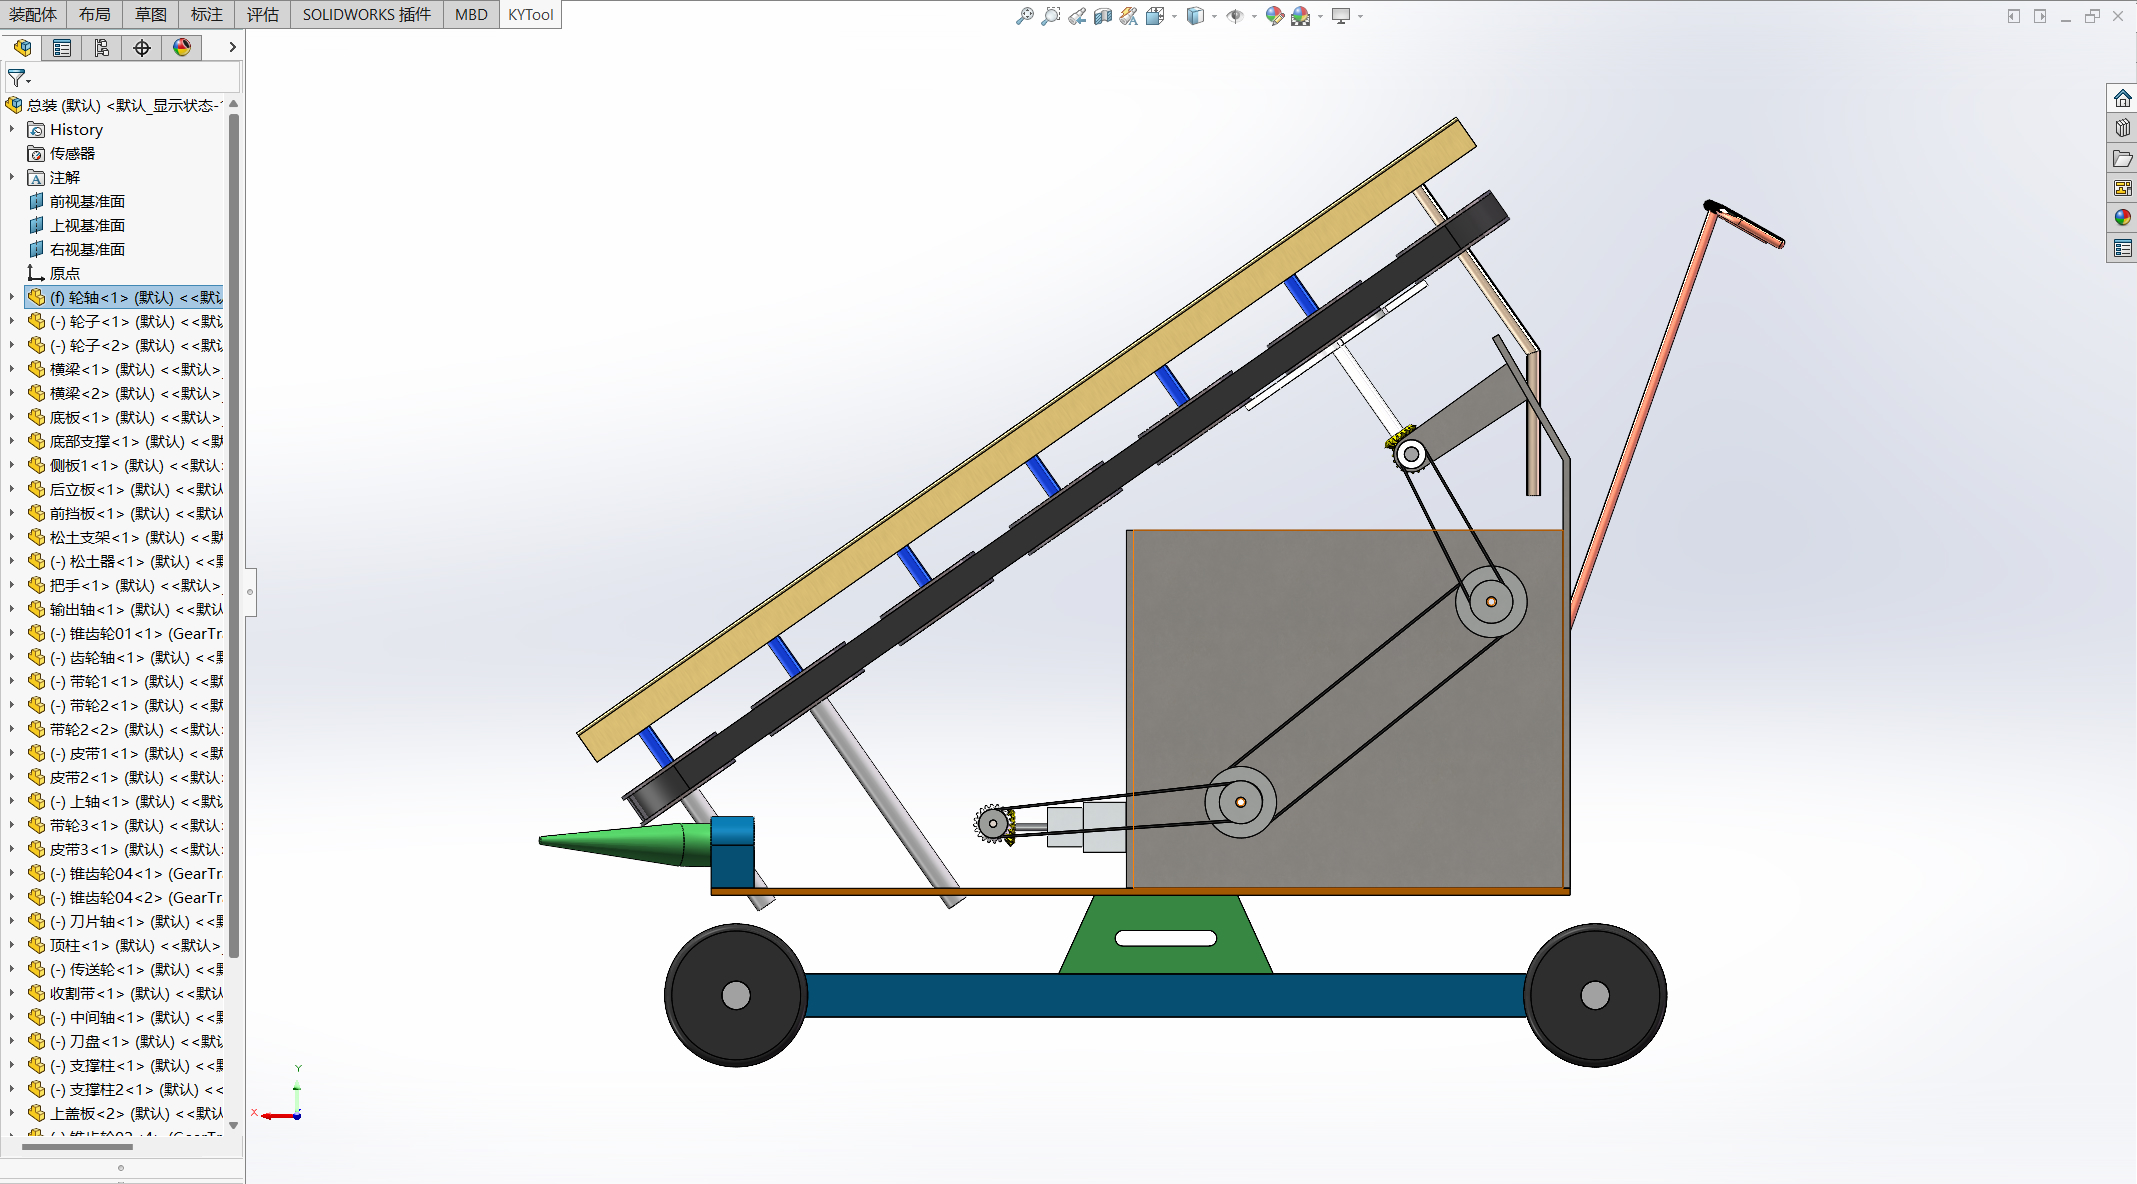This screenshot has height=1184, width=2137.
Task: Click the root 总装 assembly node
Action: coord(114,105)
